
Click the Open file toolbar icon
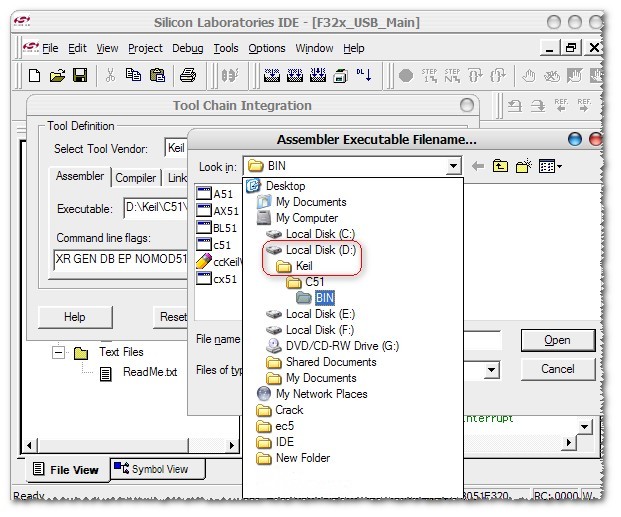57,75
